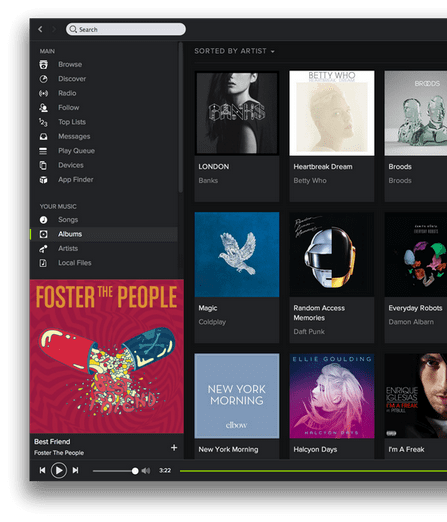Click the Play button

click(59, 470)
